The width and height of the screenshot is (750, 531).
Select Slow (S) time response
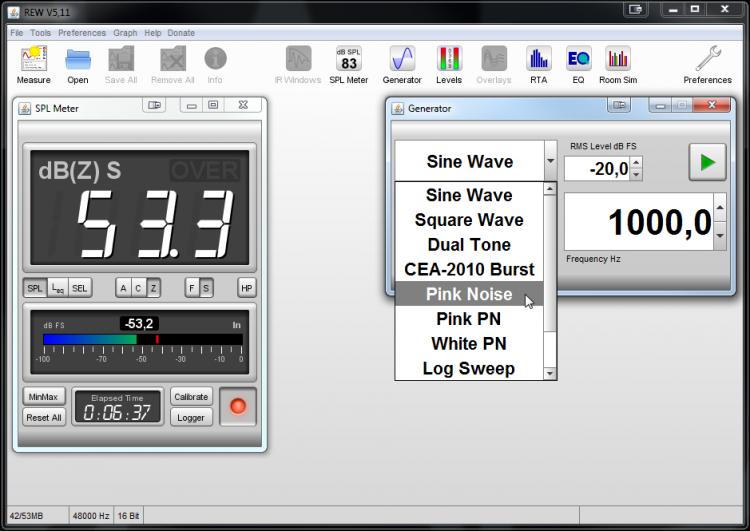(x=206, y=288)
